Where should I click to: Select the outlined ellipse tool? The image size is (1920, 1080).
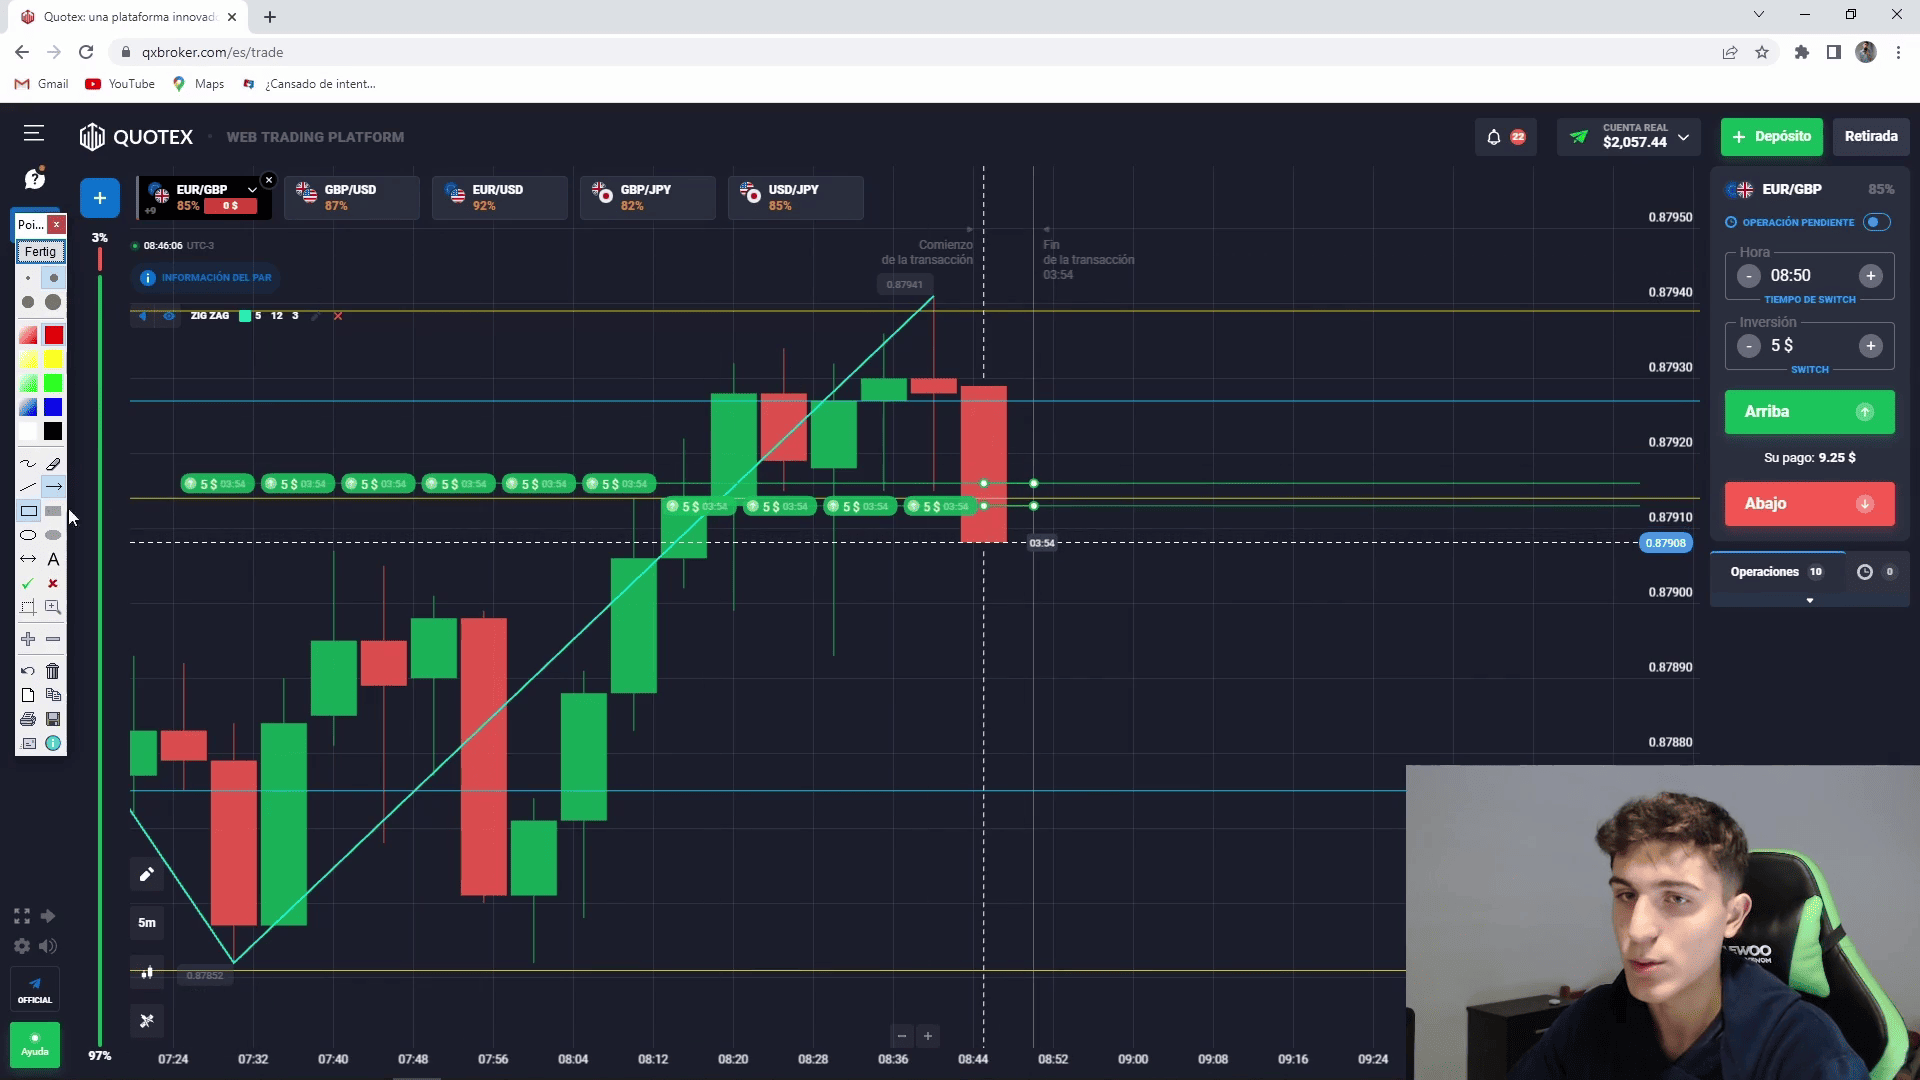coord(28,535)
